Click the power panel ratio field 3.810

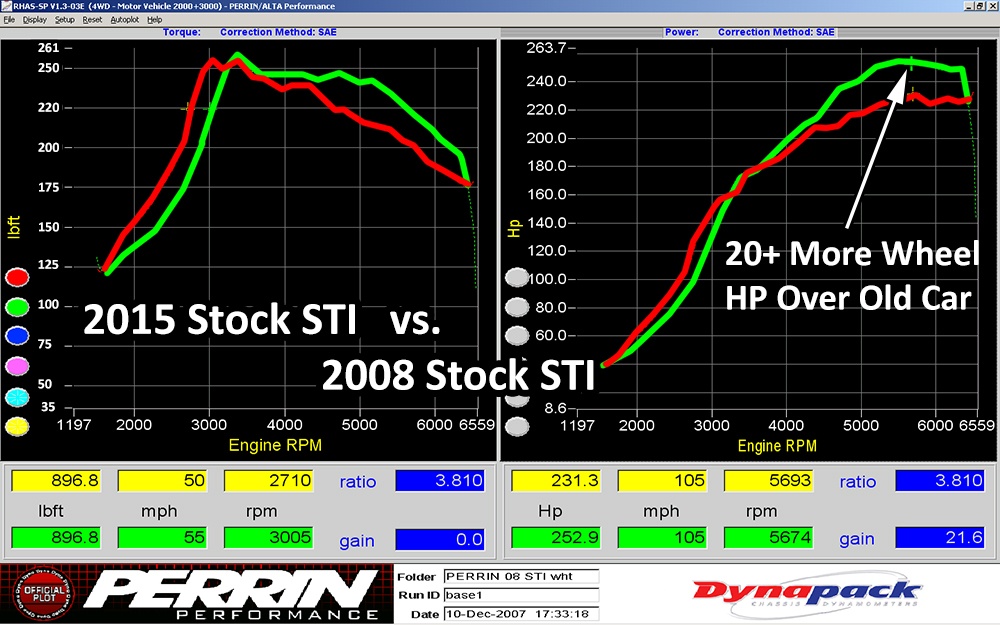point(940,480)
